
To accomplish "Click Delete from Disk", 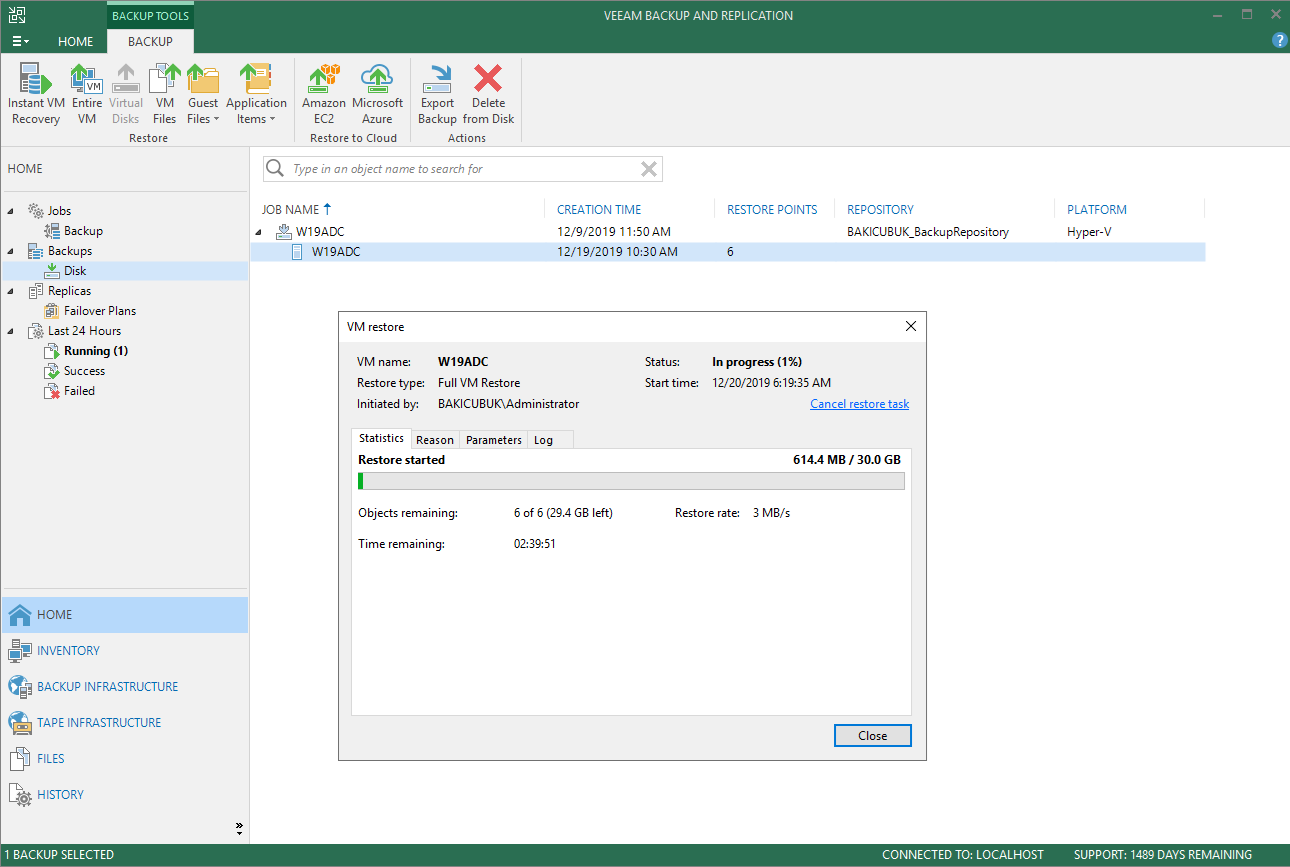I will [x=488, y=94].
